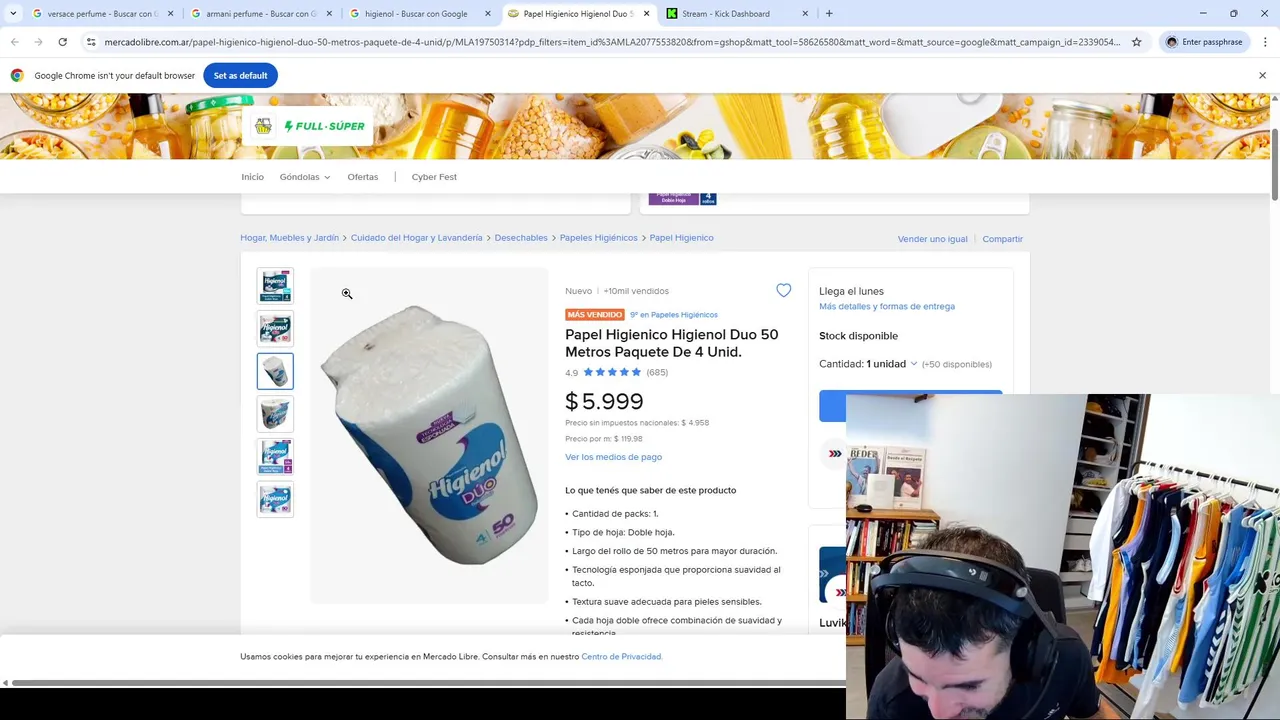Reload the page with the refresh icon

[x=62, y=42]
